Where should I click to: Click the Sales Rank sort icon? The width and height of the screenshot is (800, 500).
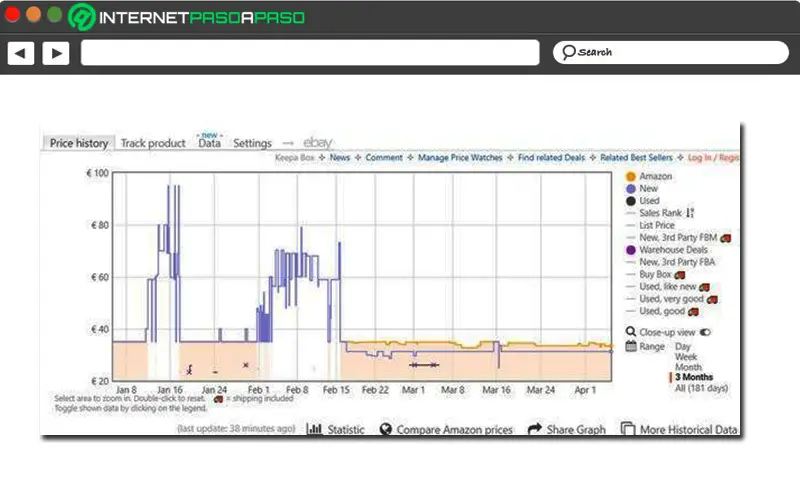coord(690,213)
